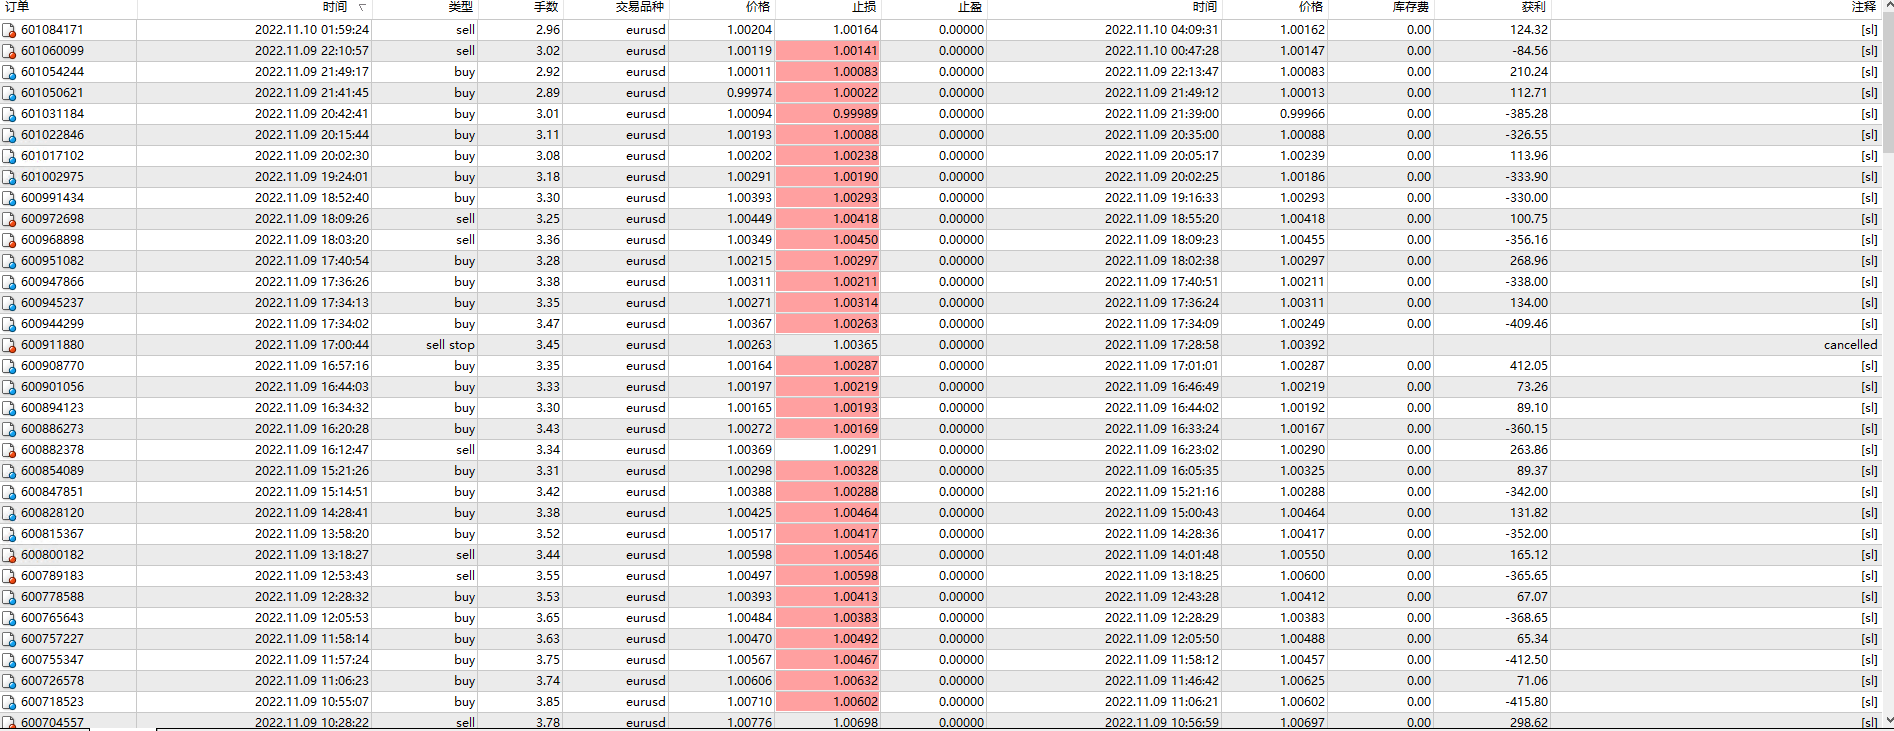This screenshot has height=731, width=1894.
Task: Pick the order icon beside ticket 601031184
Action: coord(9,114)
